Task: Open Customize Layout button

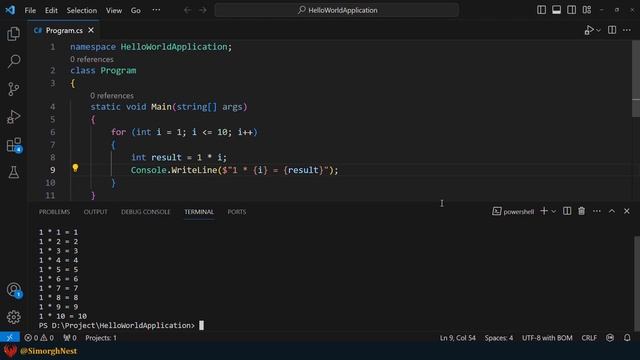Action: click(x=587, y=10)
